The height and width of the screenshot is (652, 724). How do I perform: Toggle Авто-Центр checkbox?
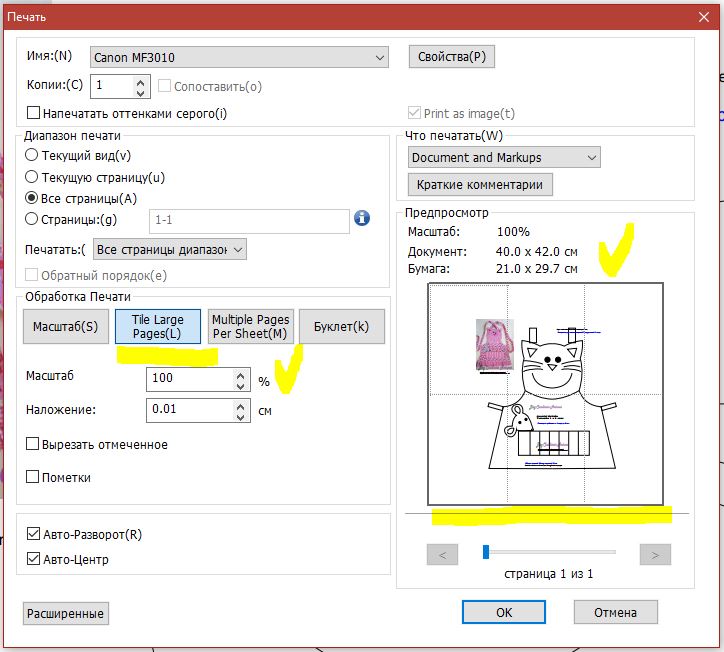tap(33, 559)
